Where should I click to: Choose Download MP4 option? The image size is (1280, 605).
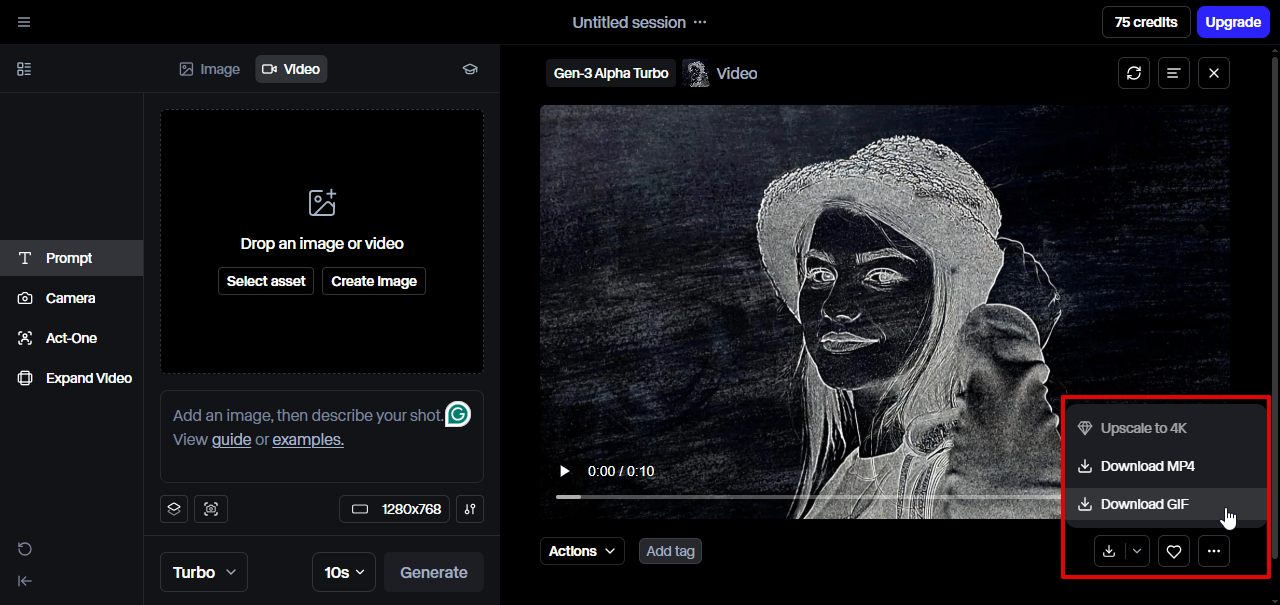[x=1166, y=466]
